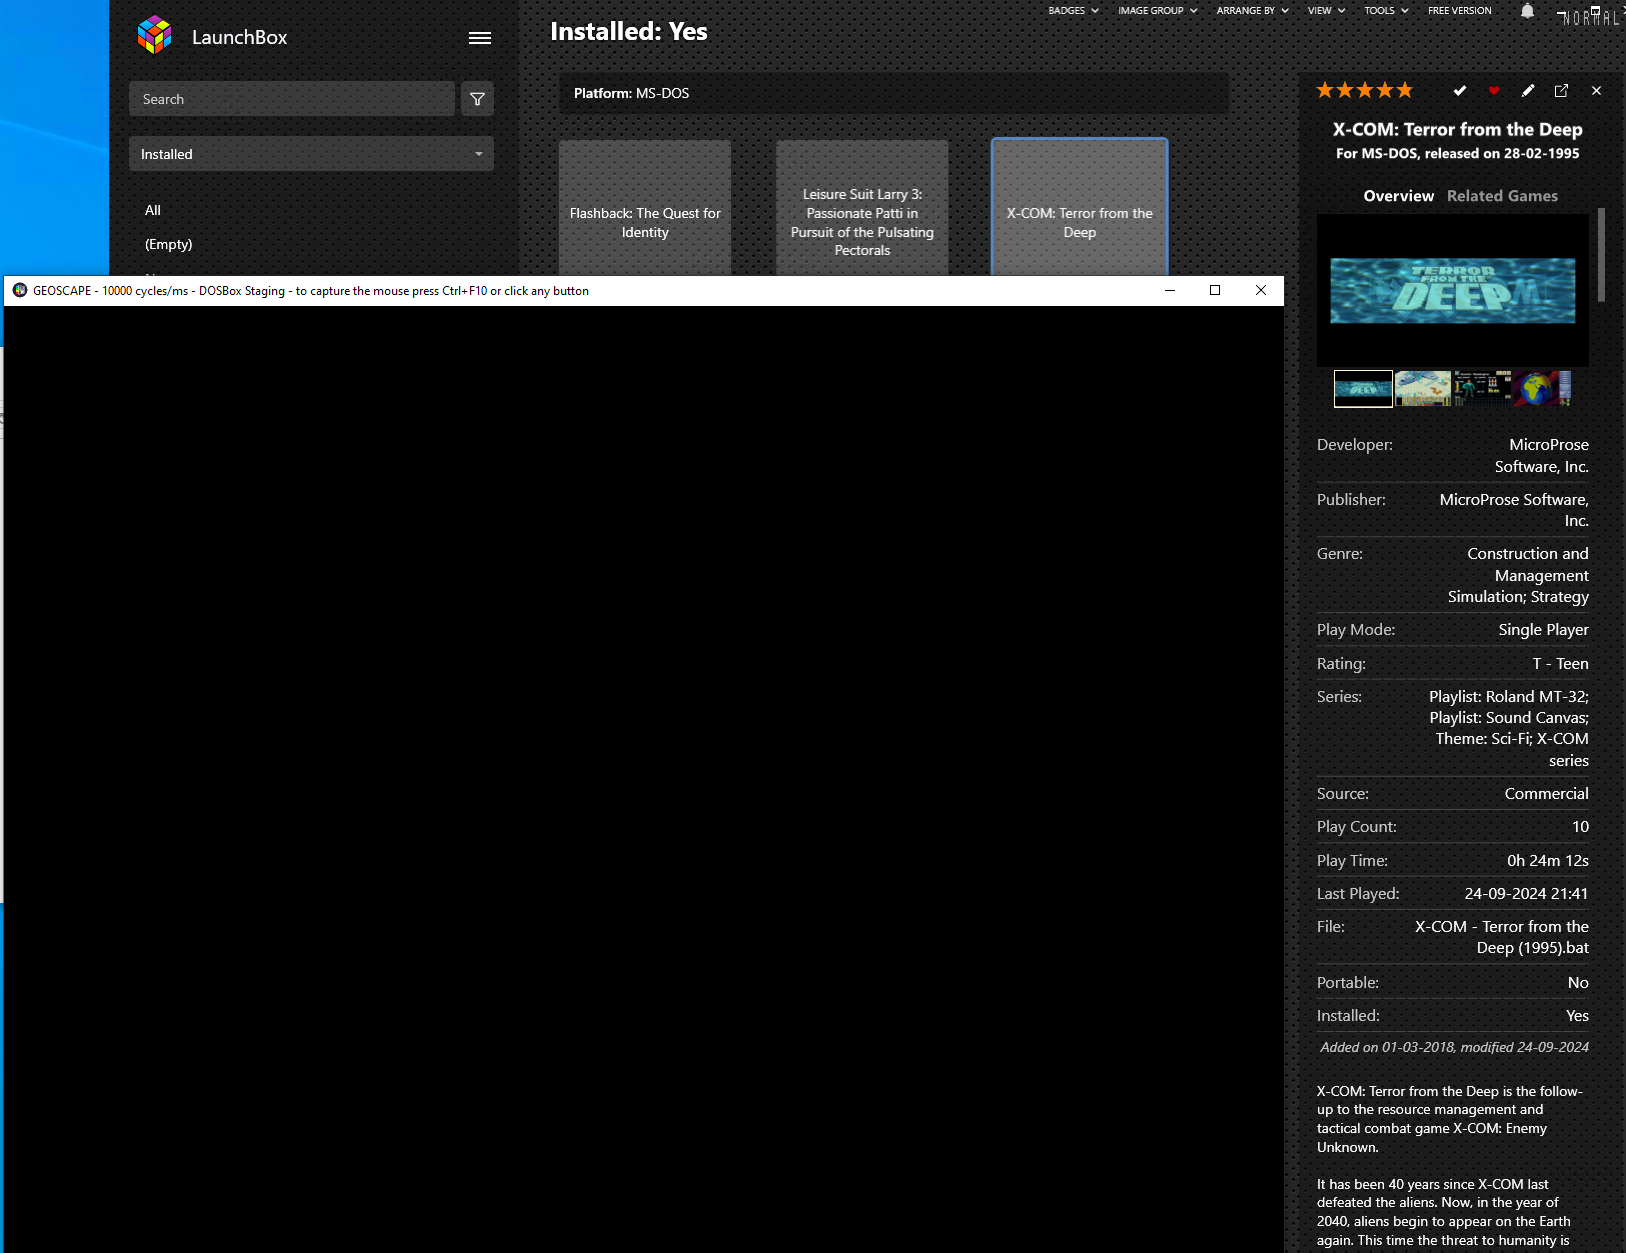The width and height of the screenshot is (1626, 1253).
Task: Open the Badges dropdown menu
Action: [1073, 11]
